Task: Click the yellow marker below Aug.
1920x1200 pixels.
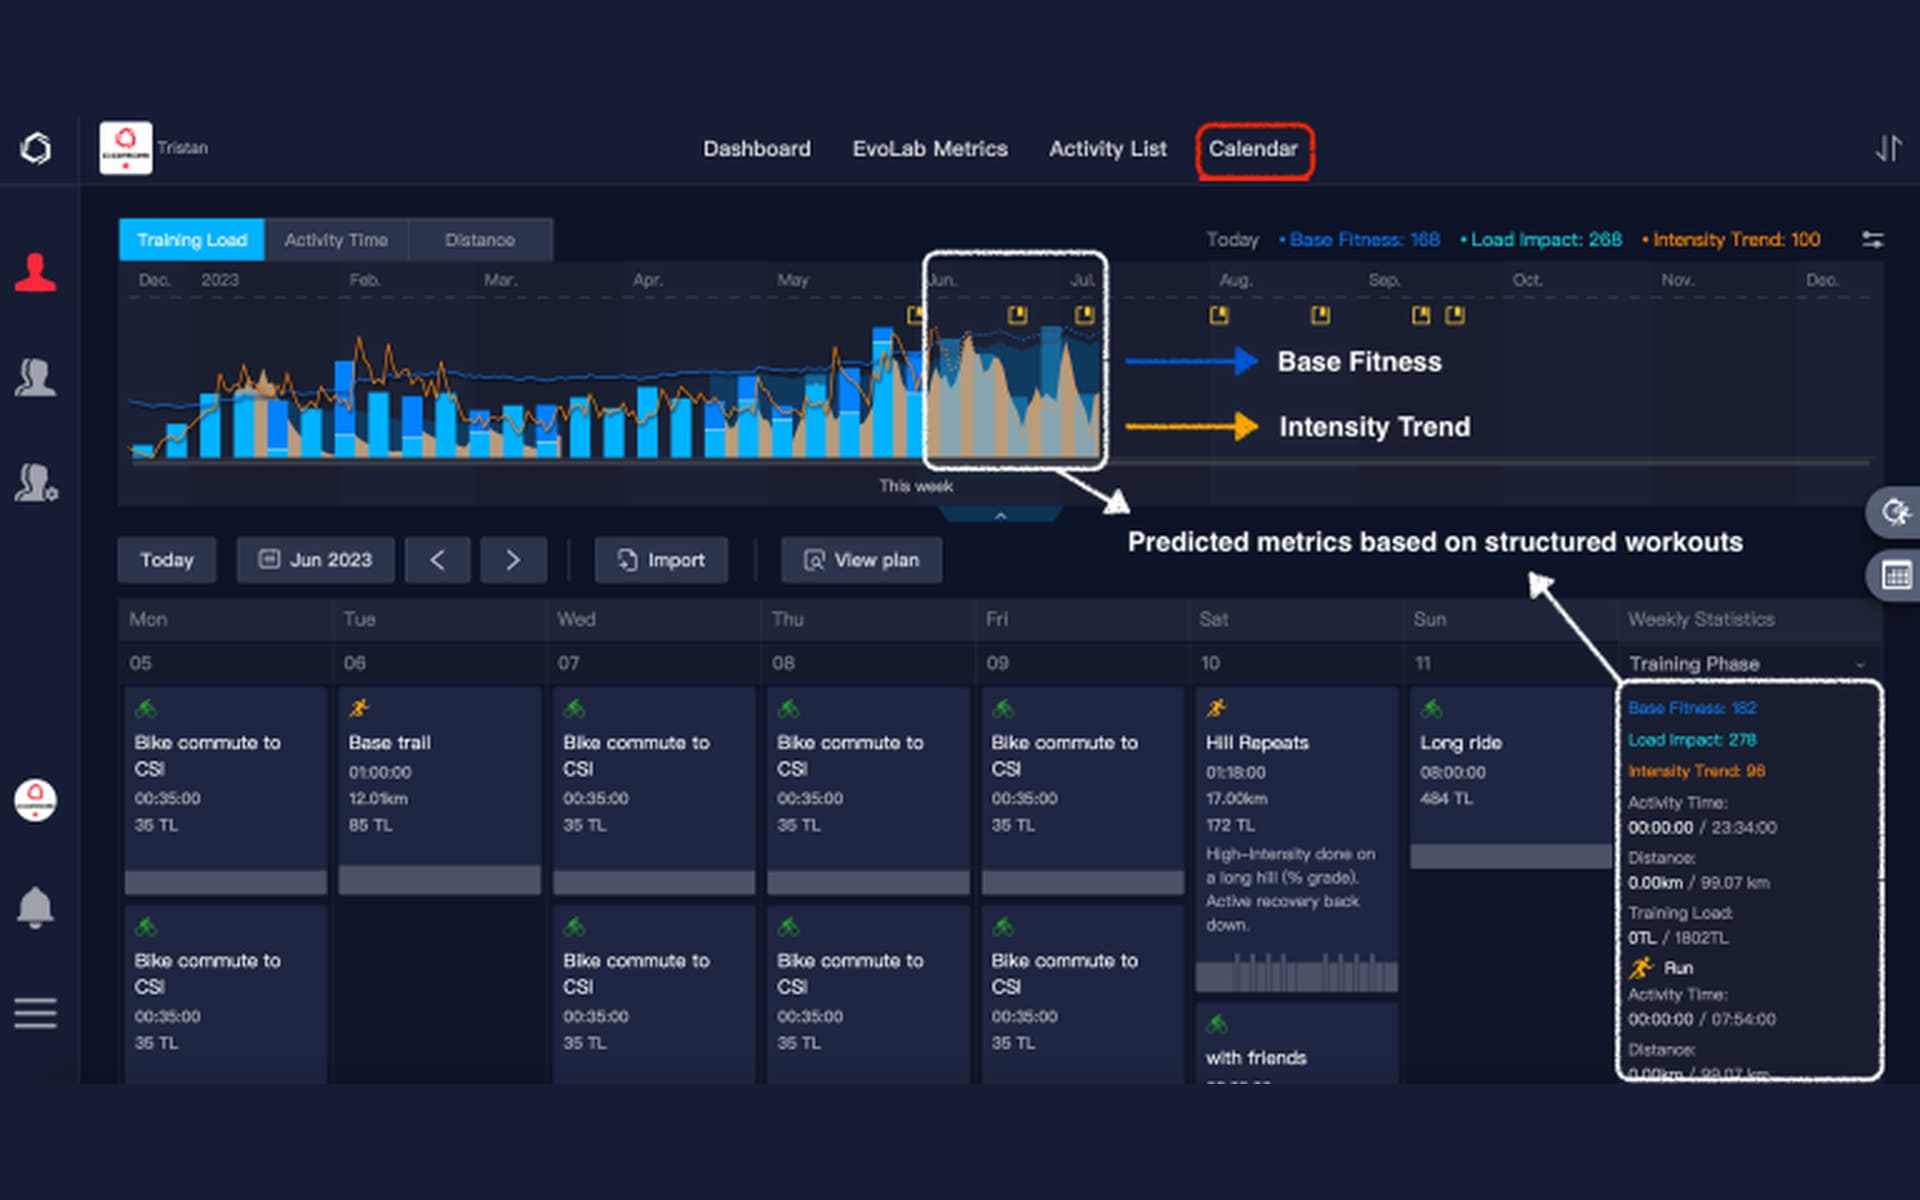Action: click(1218, 316)
